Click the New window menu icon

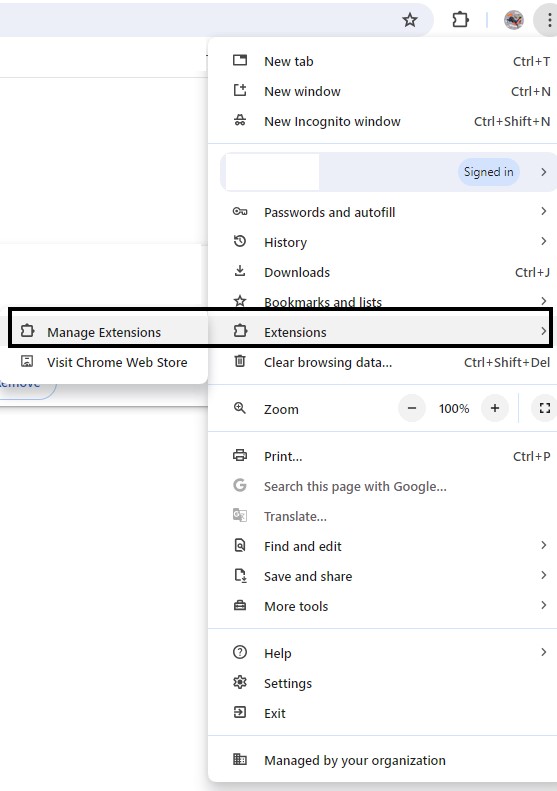(240, 90)
